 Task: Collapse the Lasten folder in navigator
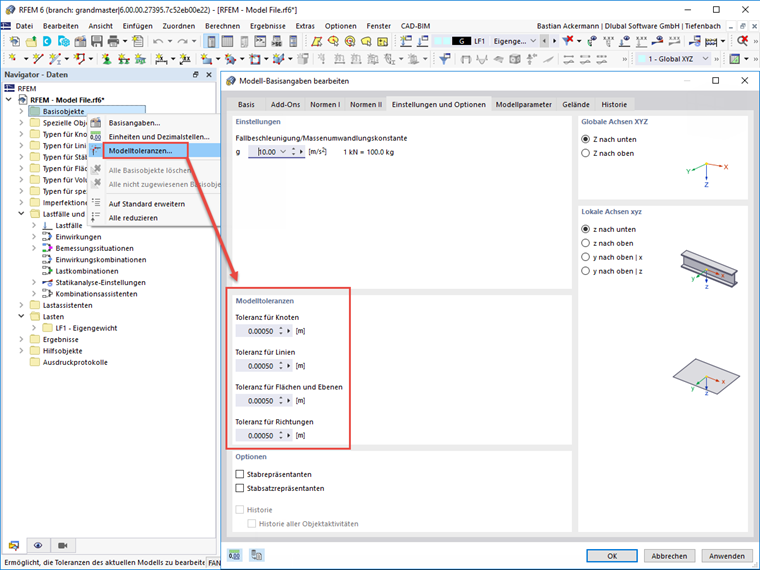click(x=21, y=317)
